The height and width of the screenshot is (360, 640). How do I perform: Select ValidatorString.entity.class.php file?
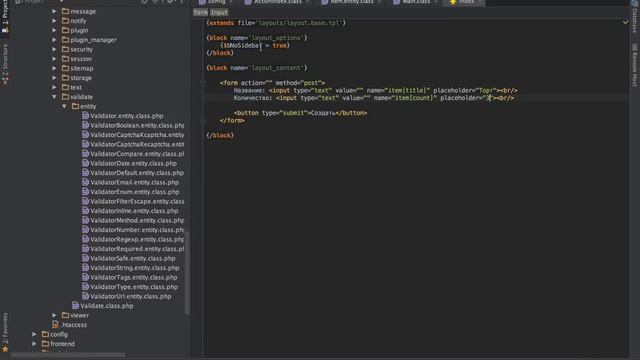click(131, 268)
